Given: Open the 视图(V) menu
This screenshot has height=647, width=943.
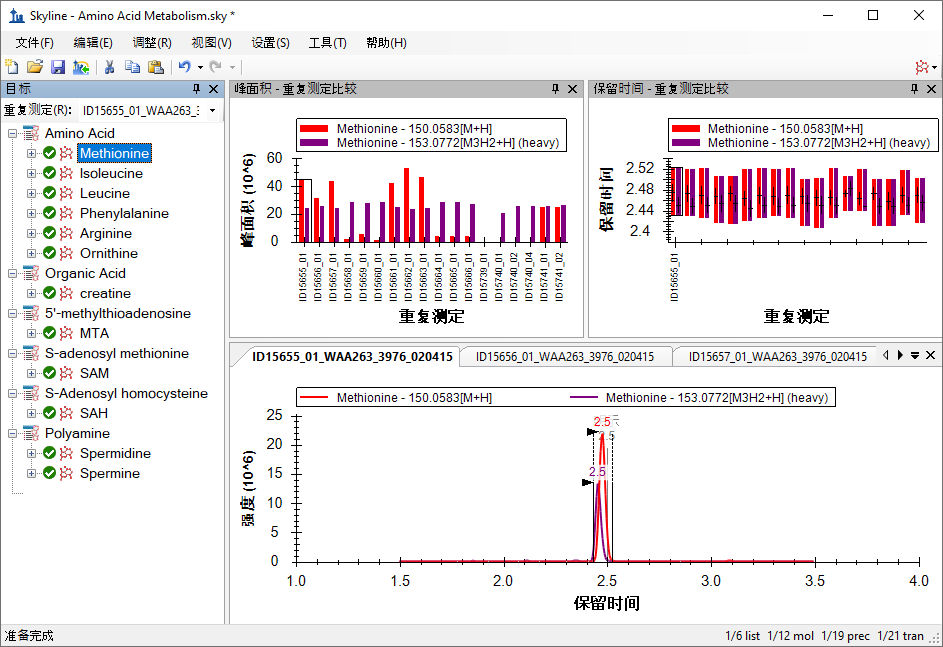Looking at the screenshot, I should click(x=211, y=43).
